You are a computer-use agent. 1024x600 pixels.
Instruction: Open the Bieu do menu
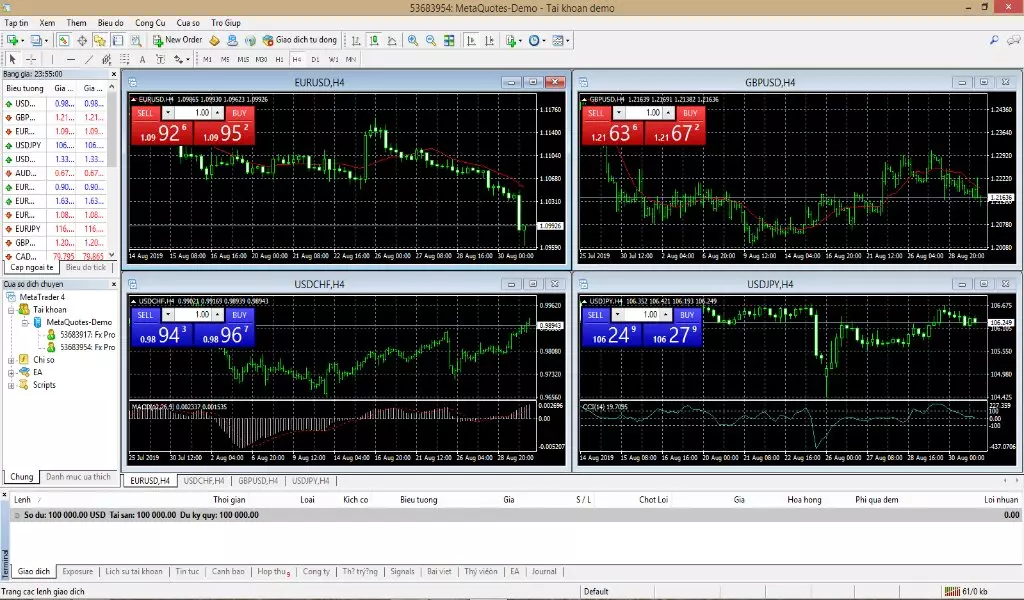coord(112,22)
